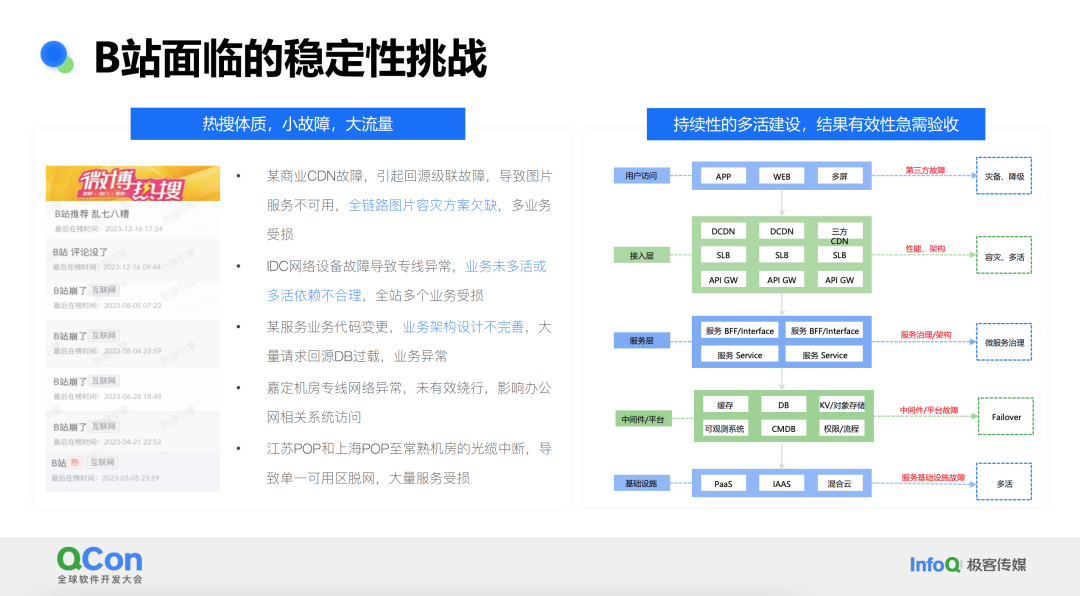1080x596 pixels.
Task: Click the 灾备、降级 dashed box
Action: tap(1004, 176)
